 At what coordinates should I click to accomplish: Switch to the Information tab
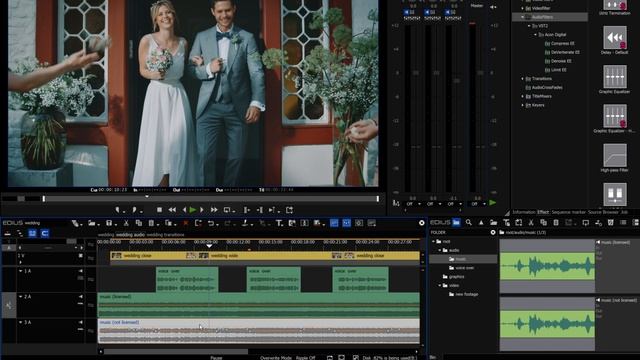[x=524, y=212]
